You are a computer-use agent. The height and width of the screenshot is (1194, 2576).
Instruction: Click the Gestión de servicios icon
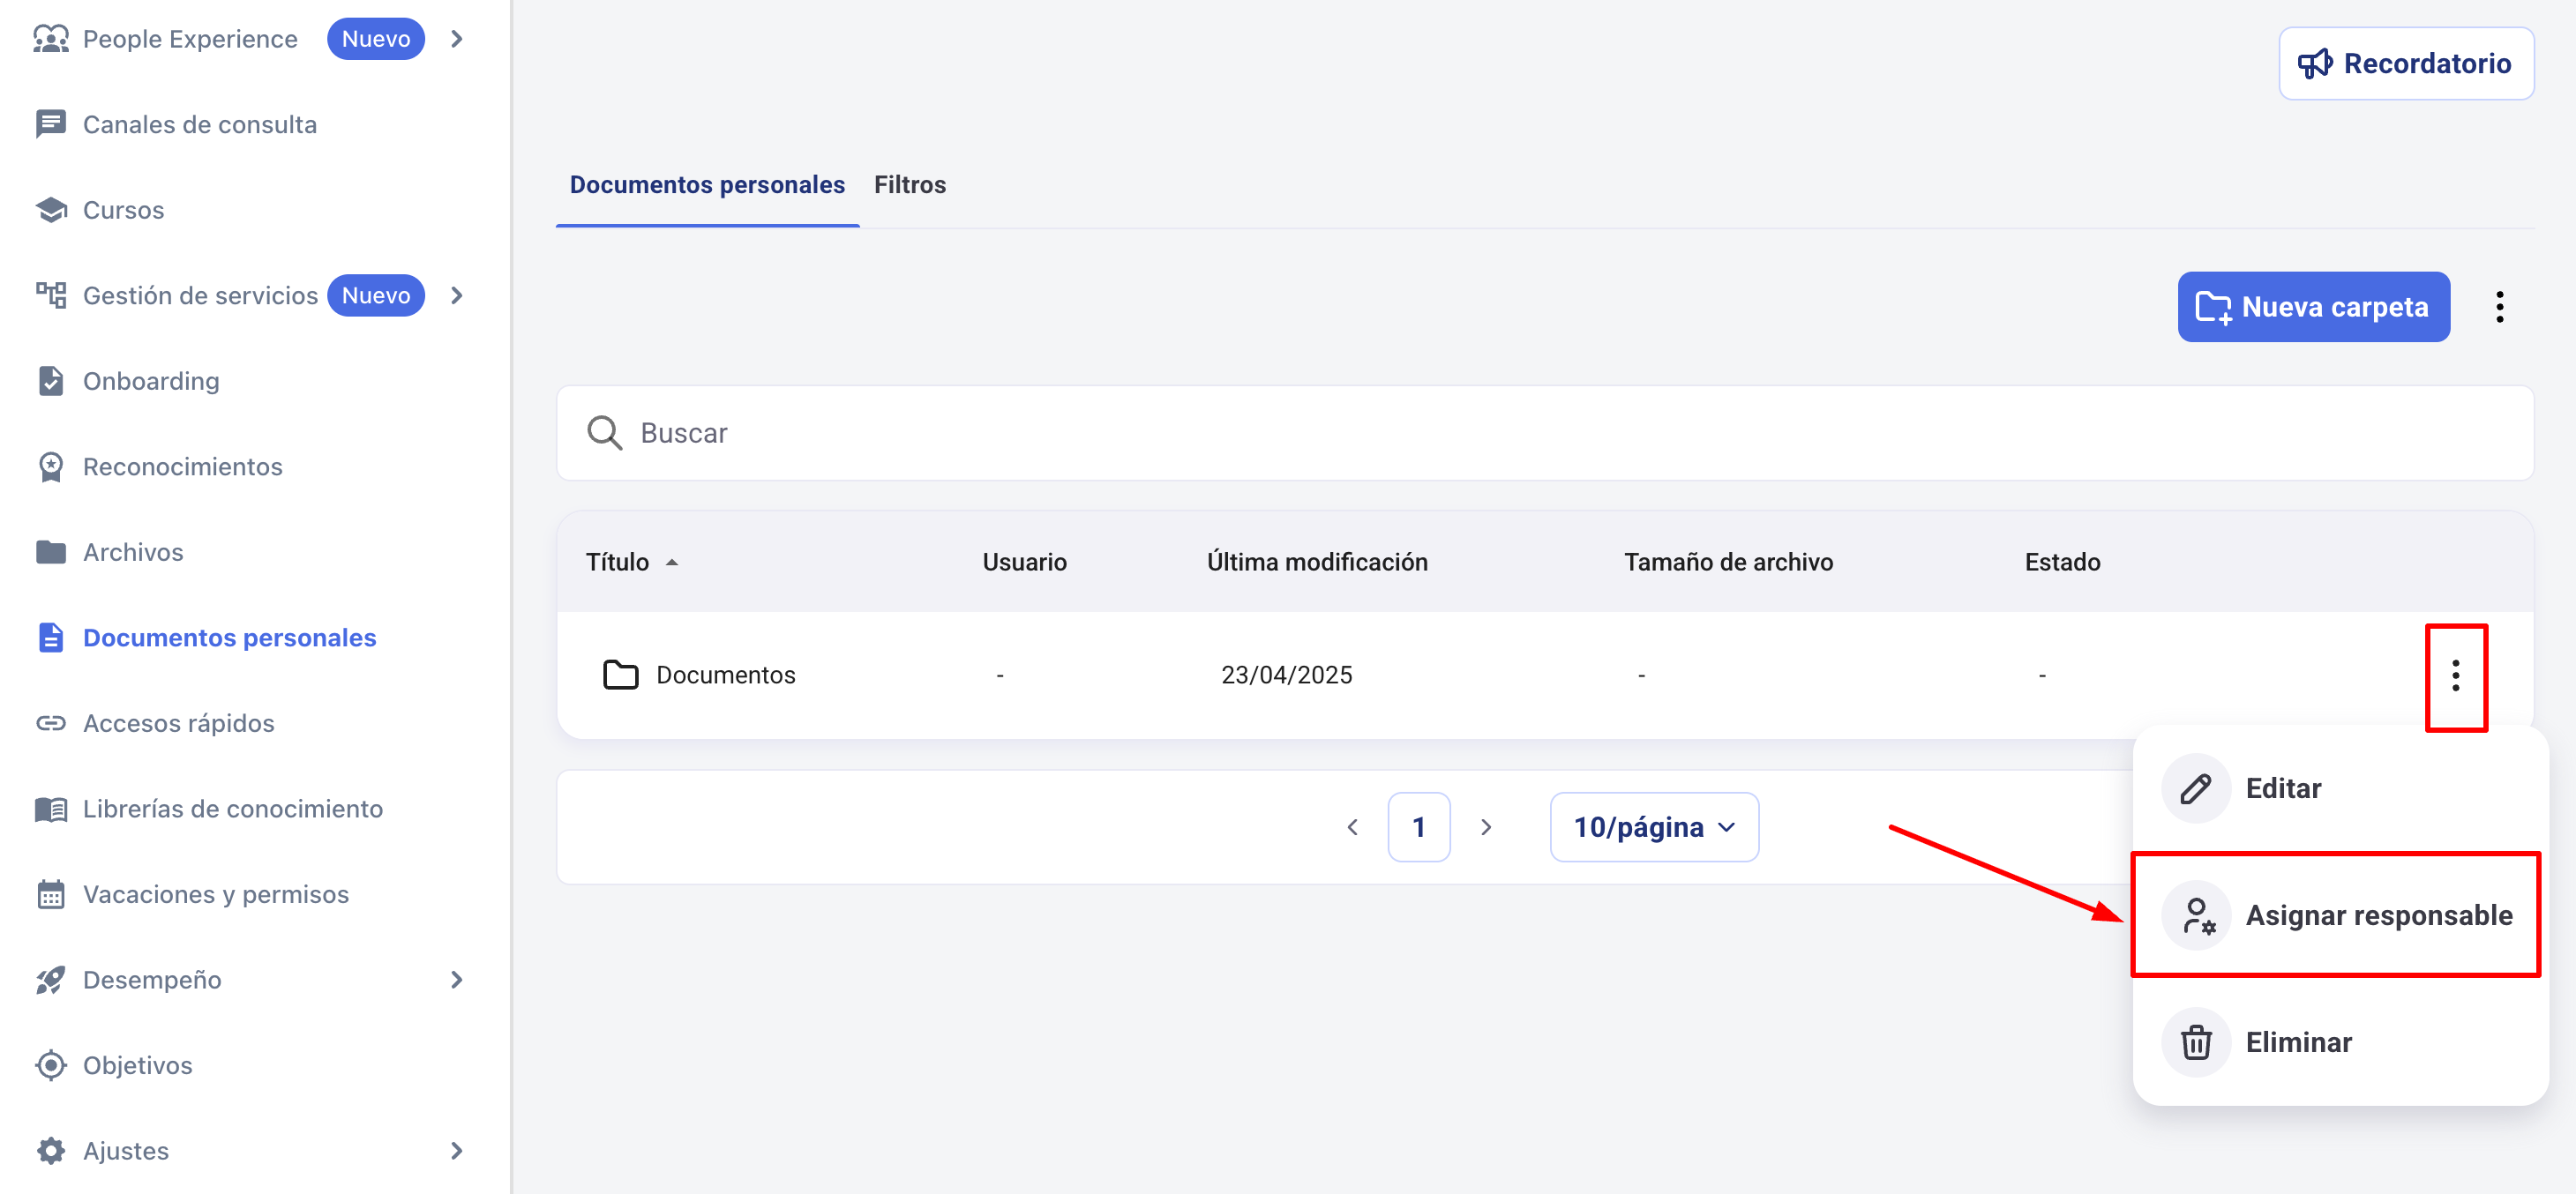point(51,295)
